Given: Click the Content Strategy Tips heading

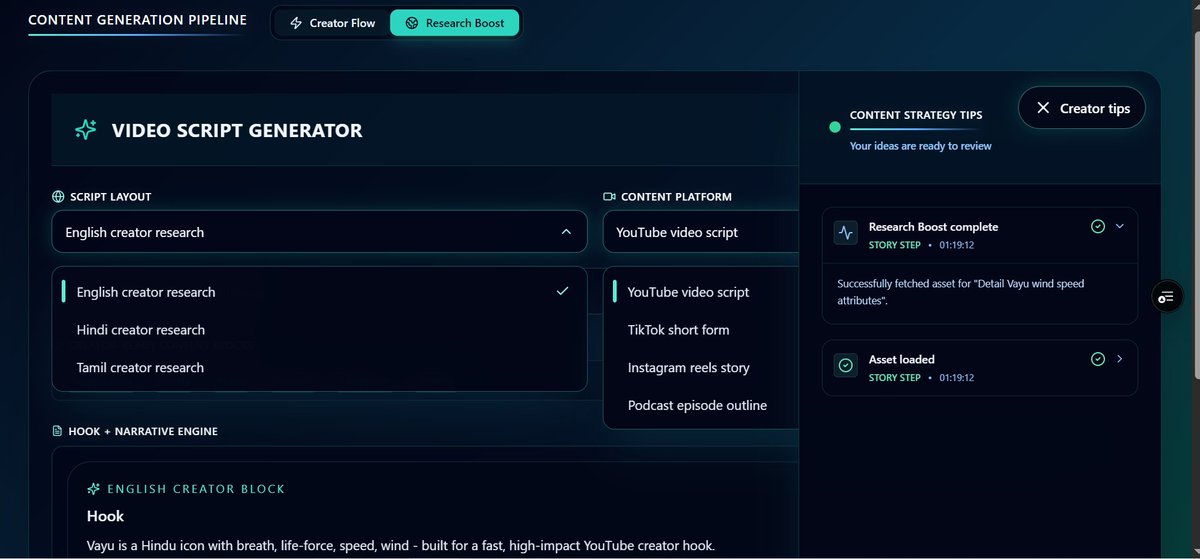Looking at the screenshot, I should click(x=916, y=115).
